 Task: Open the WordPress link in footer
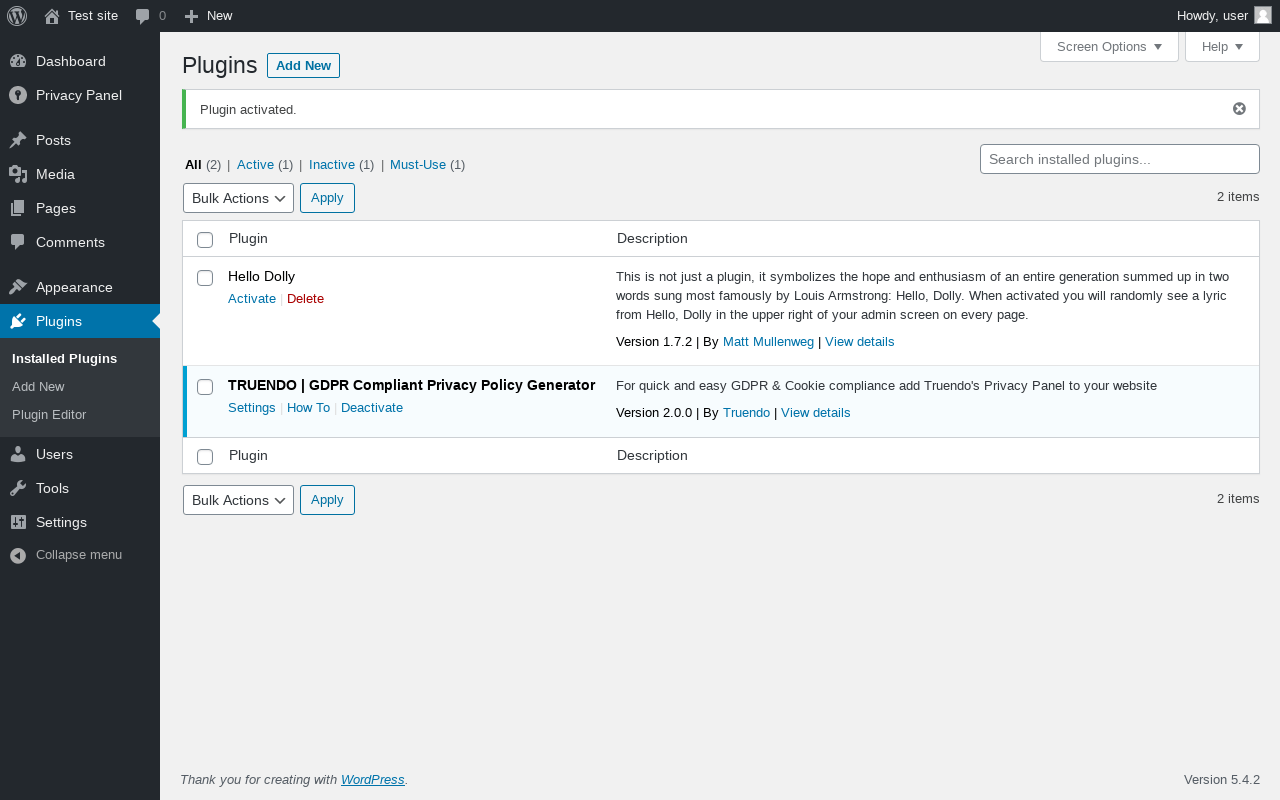click(373, 779)
